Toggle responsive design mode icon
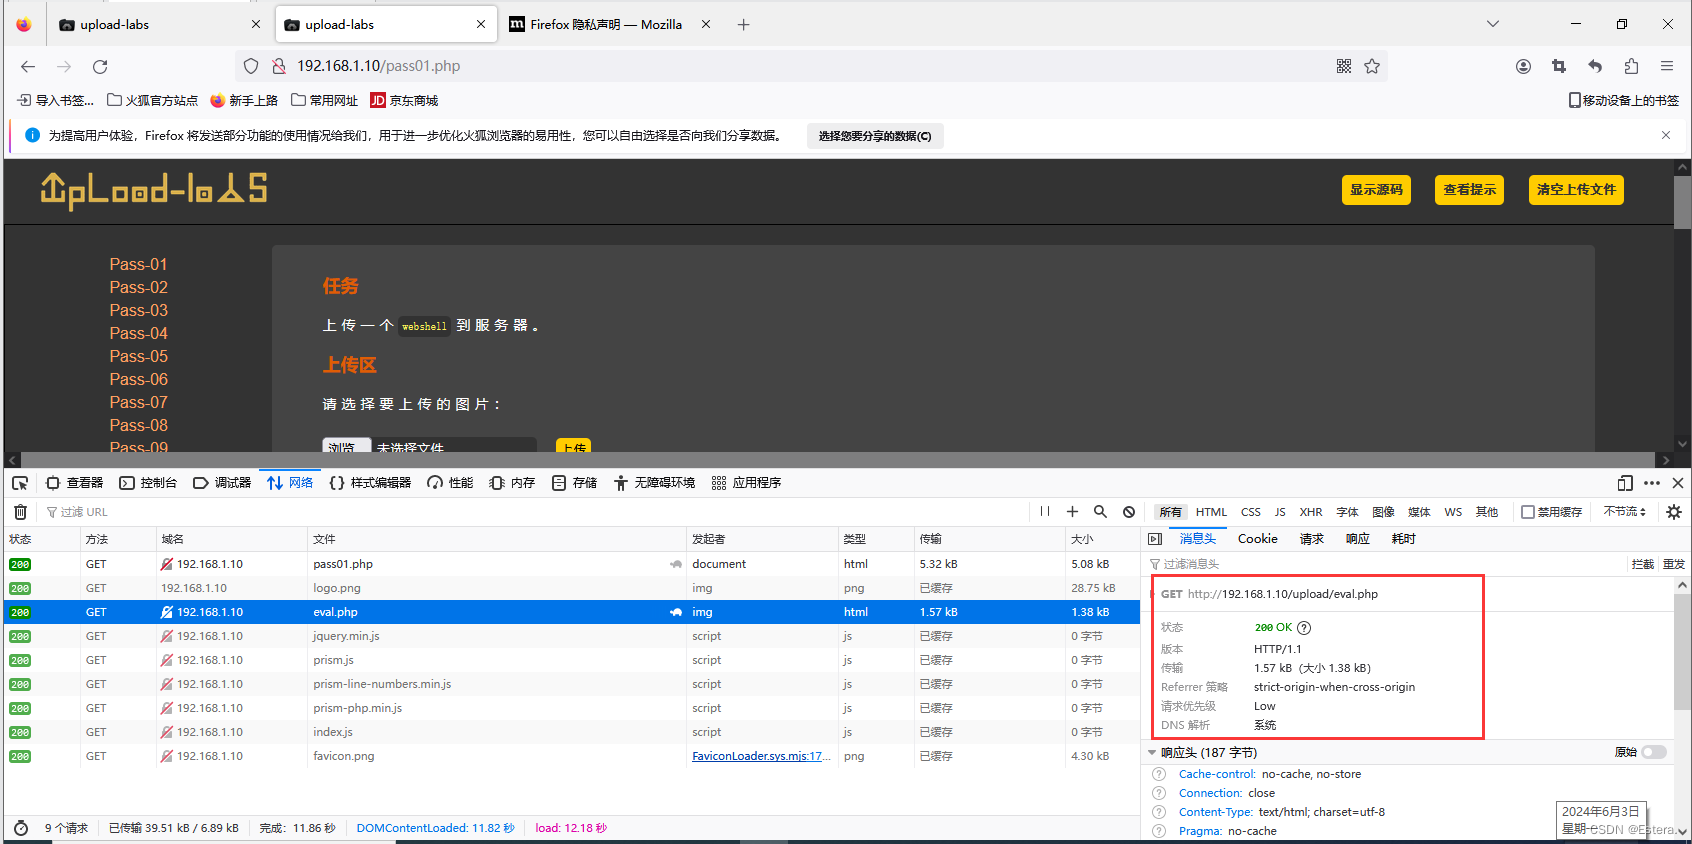The width and height of the screenshot is (1692, 844). [x=1625, y=483]
